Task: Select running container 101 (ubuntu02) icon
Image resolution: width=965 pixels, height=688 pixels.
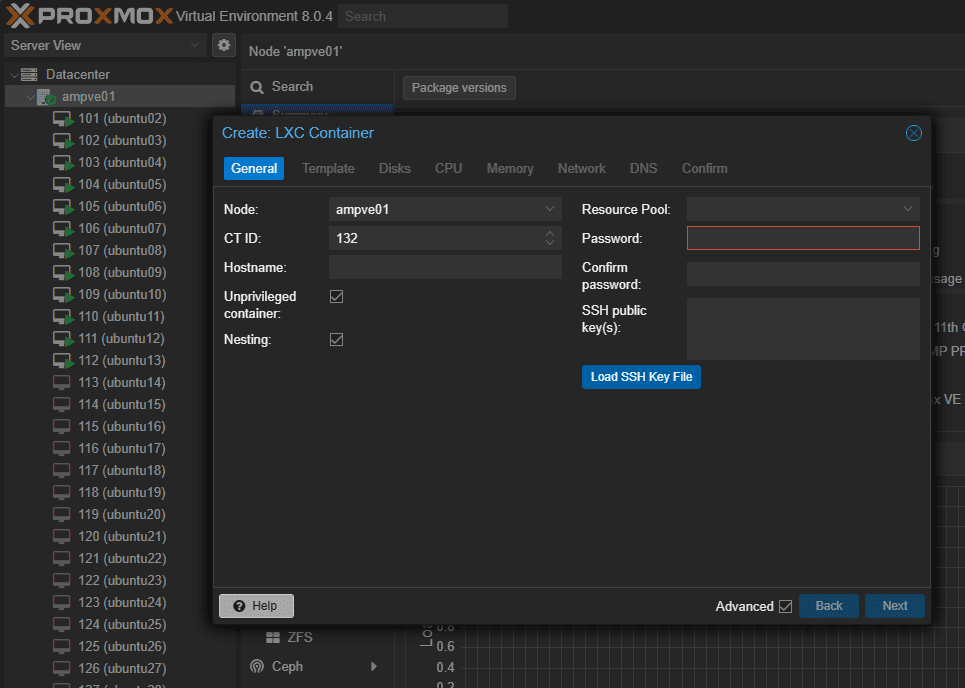Action: tap(64, 119)
